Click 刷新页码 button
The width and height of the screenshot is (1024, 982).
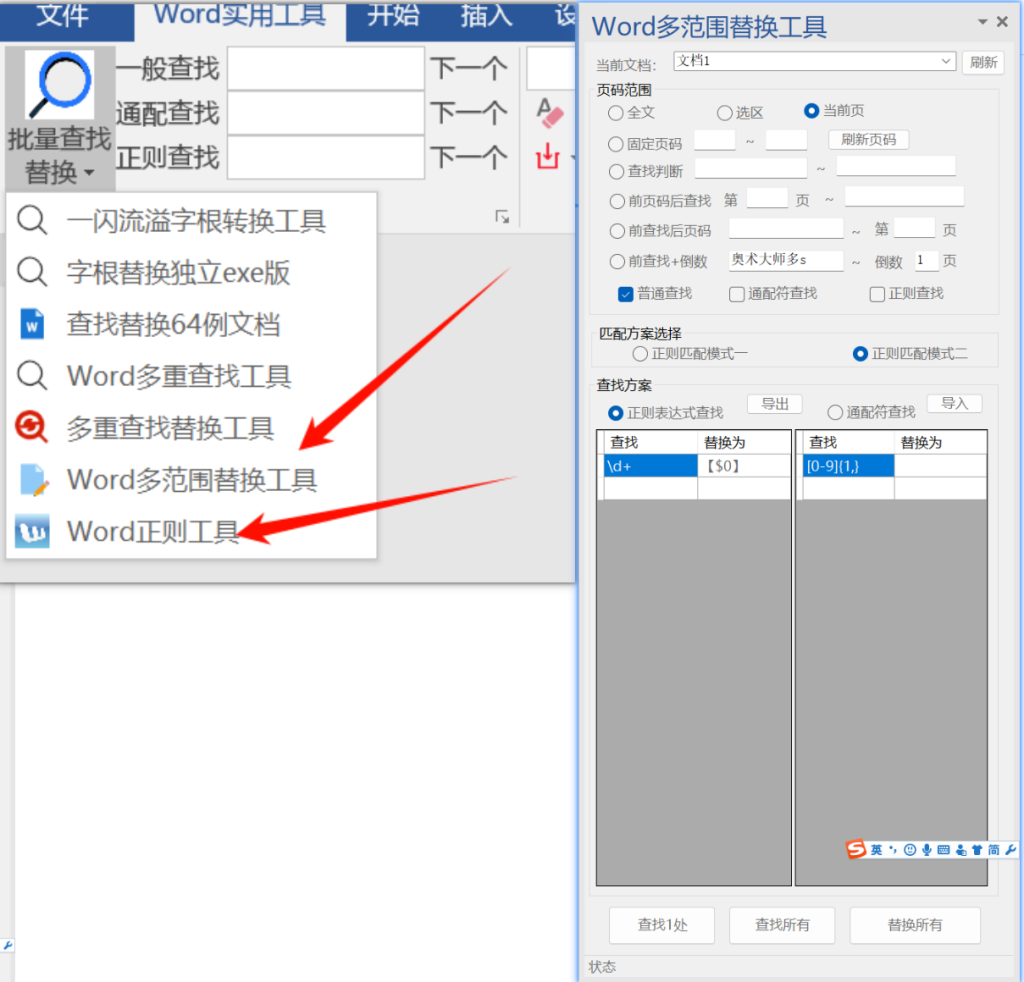click(x=868, y=140)
